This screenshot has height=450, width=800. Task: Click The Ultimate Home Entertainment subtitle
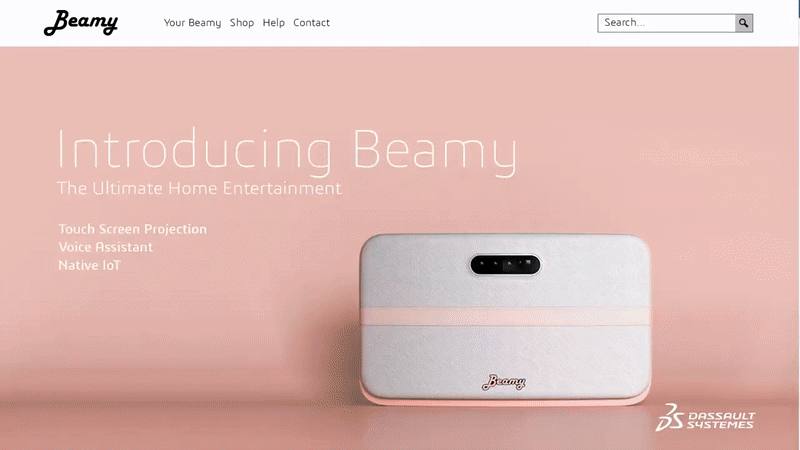[x=199, y=188]
